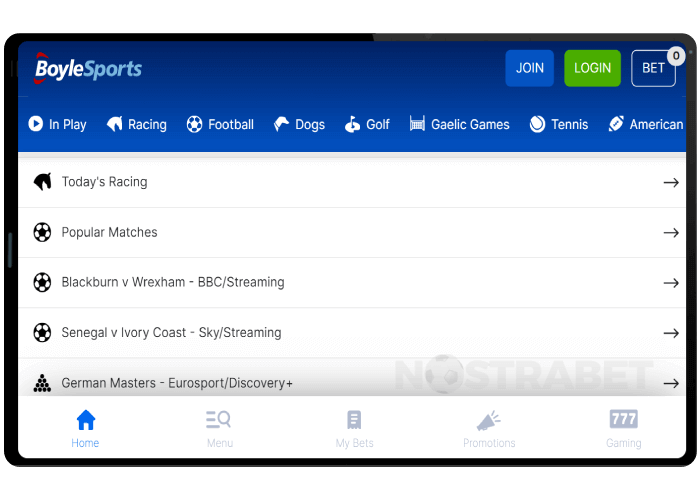The image size is (700, 495).
Task: Click the ball icon beside Blackburn v Wrexham
Action: click(42, 282)
